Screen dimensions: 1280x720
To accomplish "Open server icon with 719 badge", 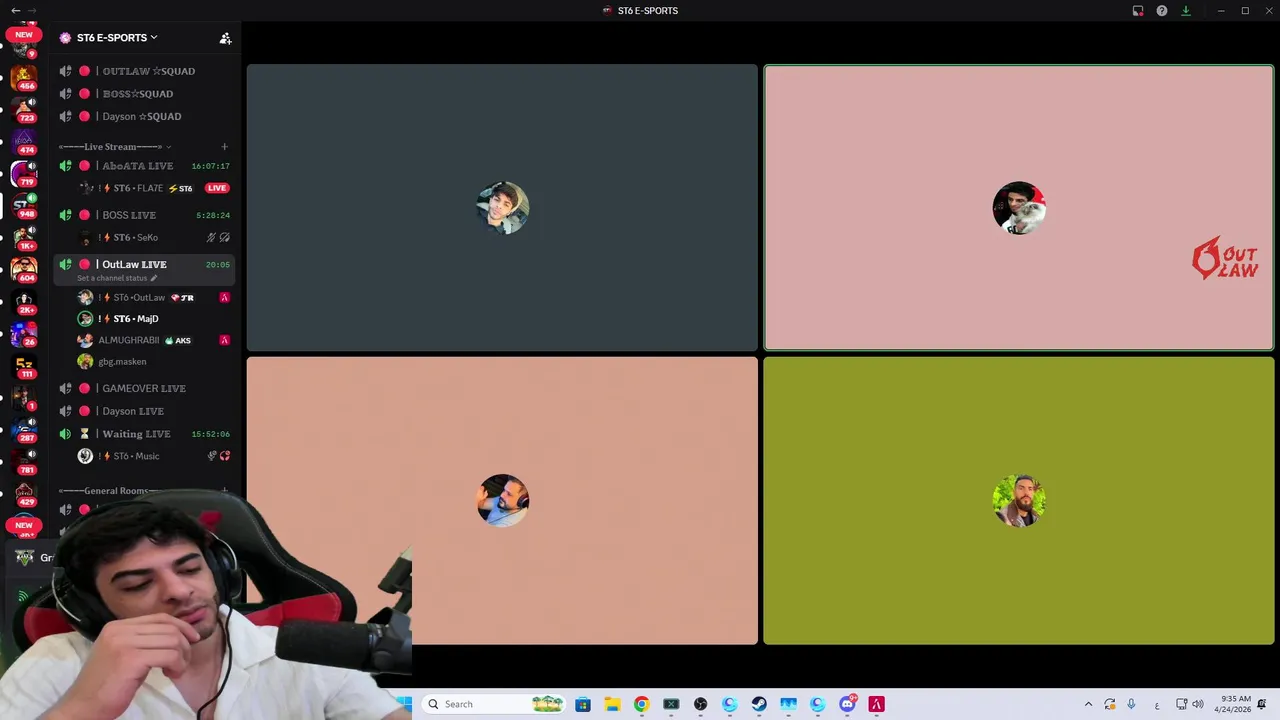I will tap(24, 174).
